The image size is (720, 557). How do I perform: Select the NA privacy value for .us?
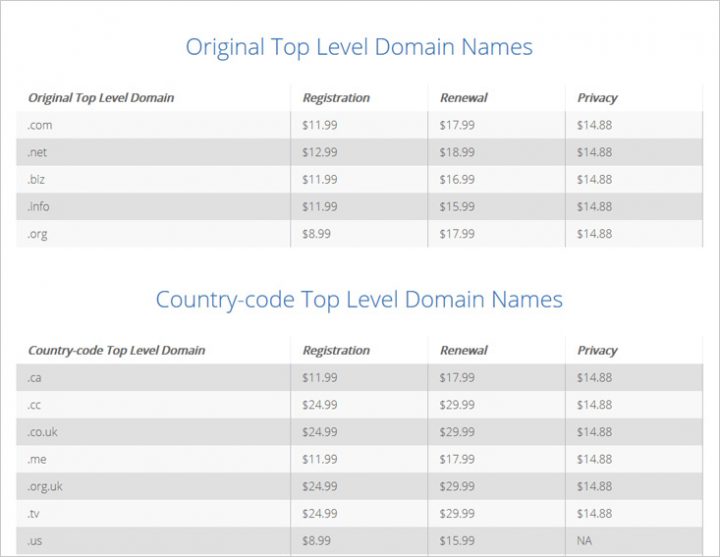click(584, 540)
